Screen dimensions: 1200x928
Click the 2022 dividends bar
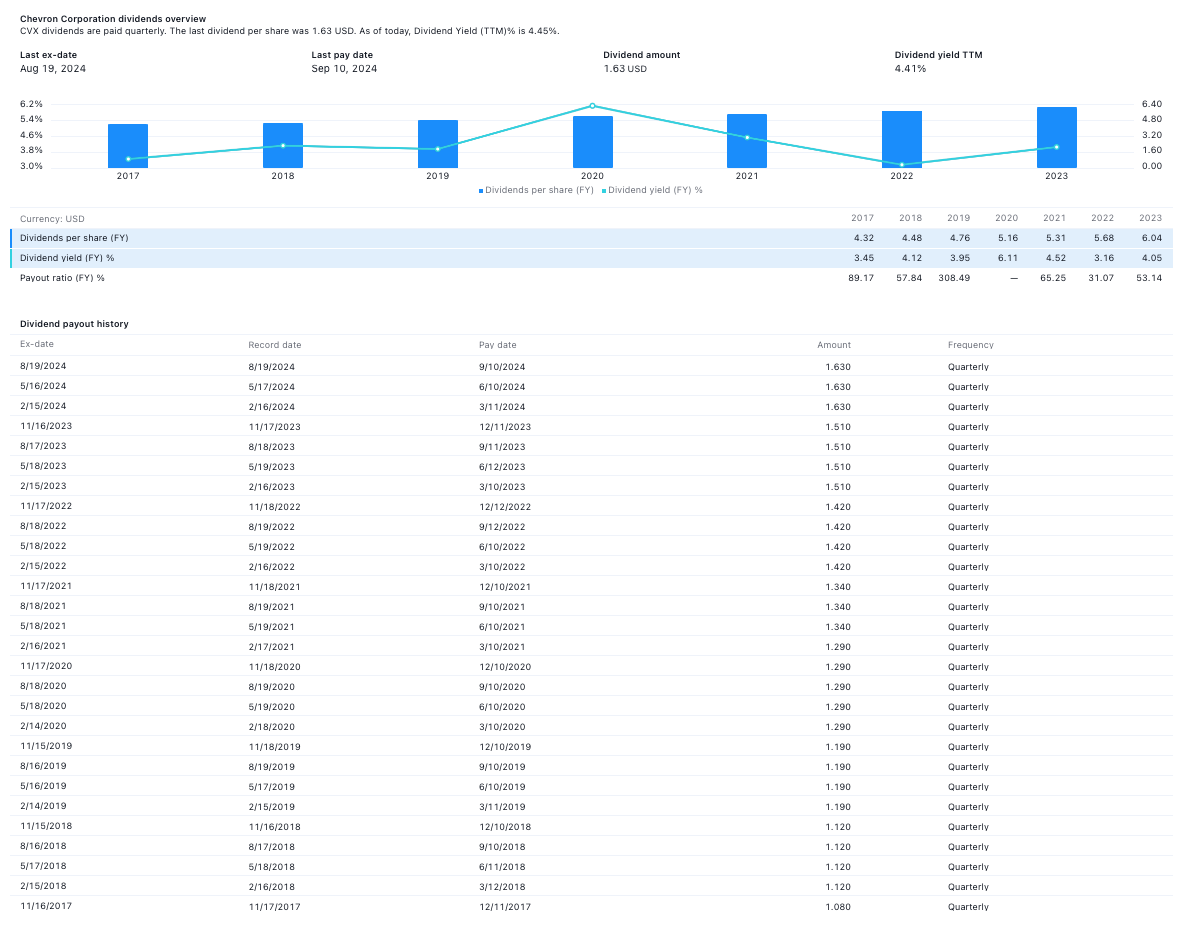(902, 139)
